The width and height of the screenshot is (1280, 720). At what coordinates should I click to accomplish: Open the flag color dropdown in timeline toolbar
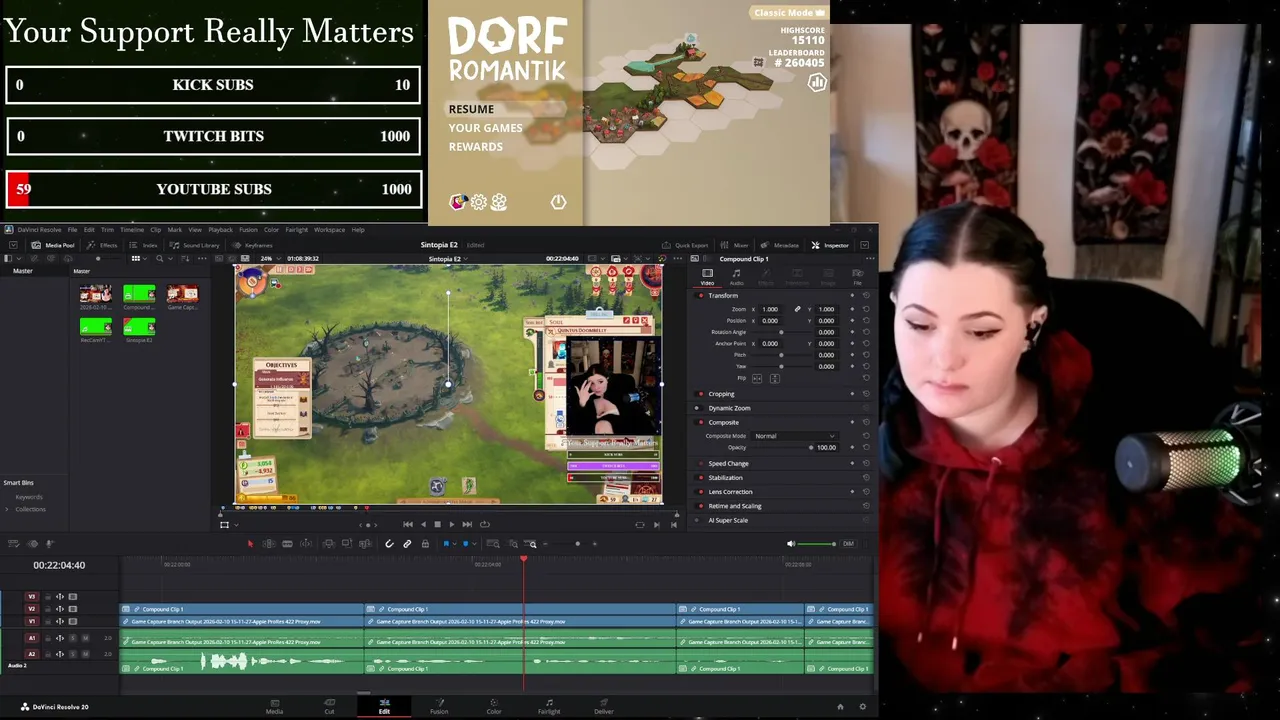point(454,543)
